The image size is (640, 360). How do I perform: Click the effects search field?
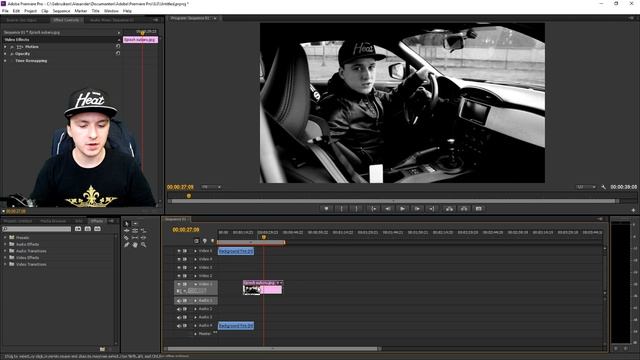37,229
